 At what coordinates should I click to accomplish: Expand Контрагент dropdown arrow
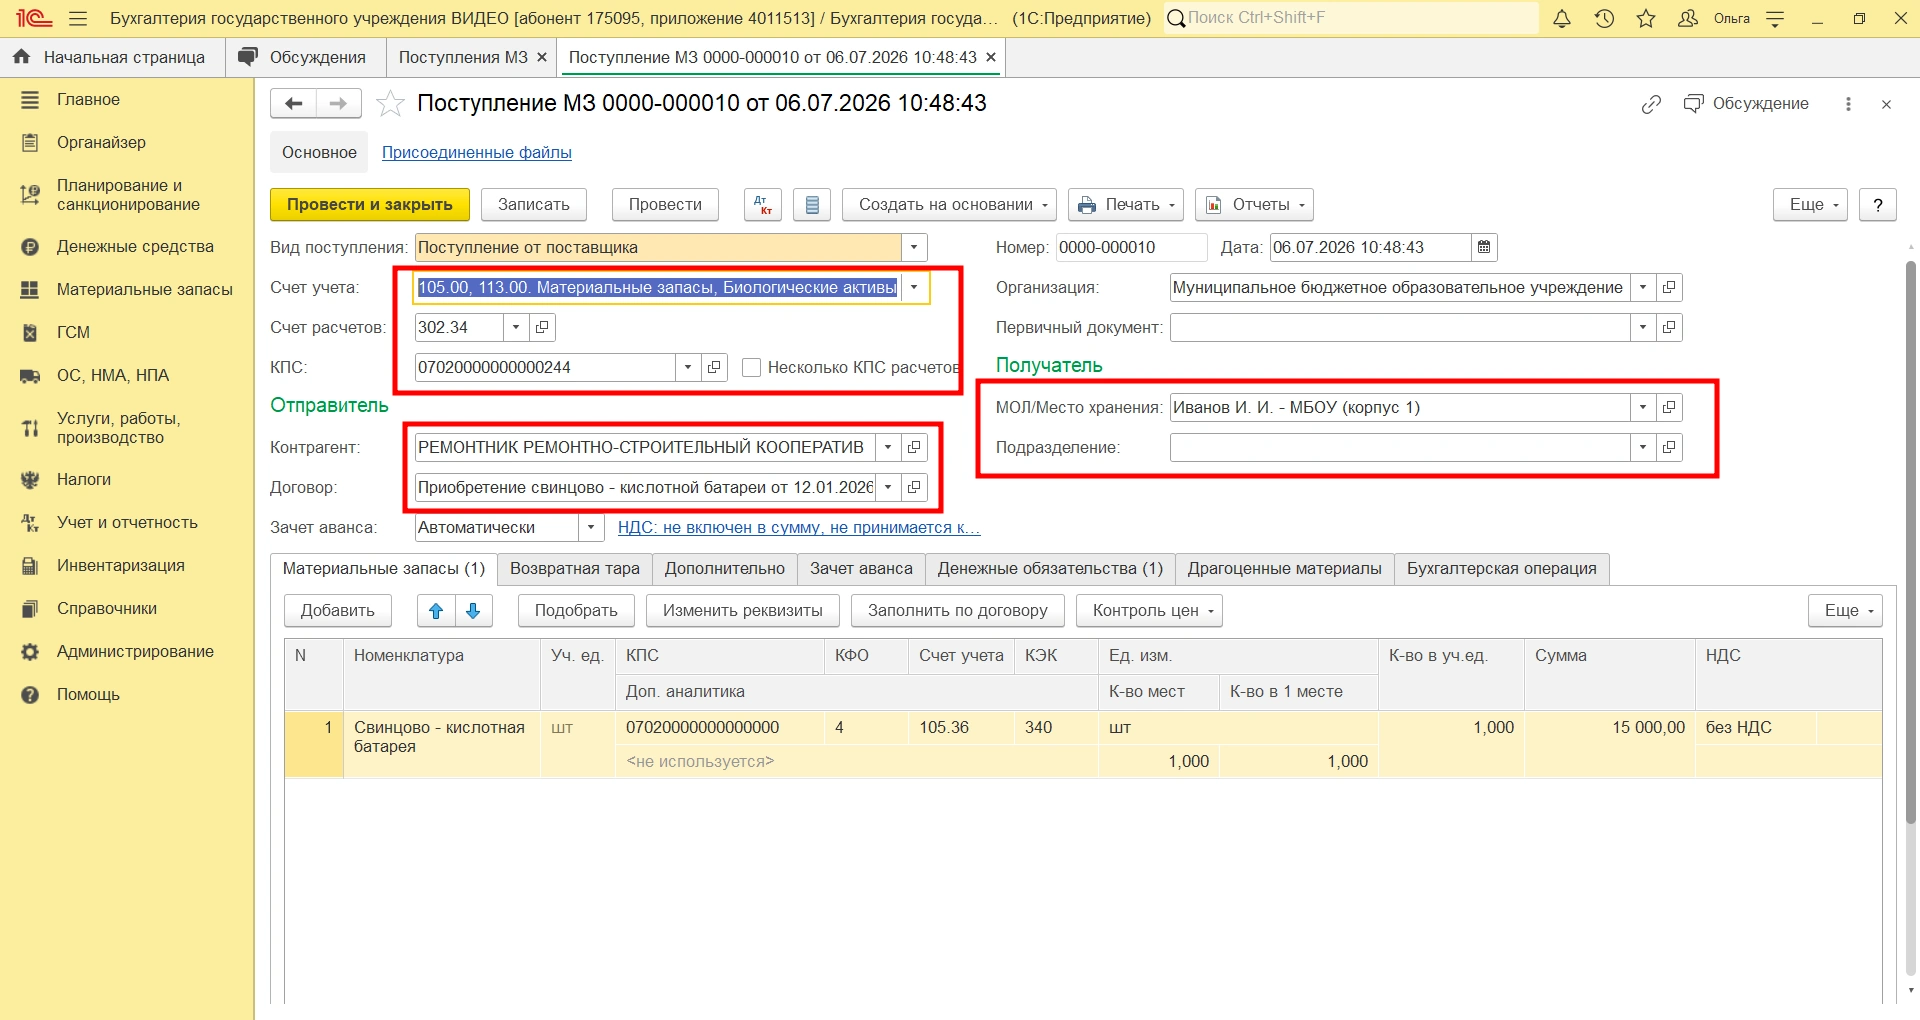tap(888, 447)
